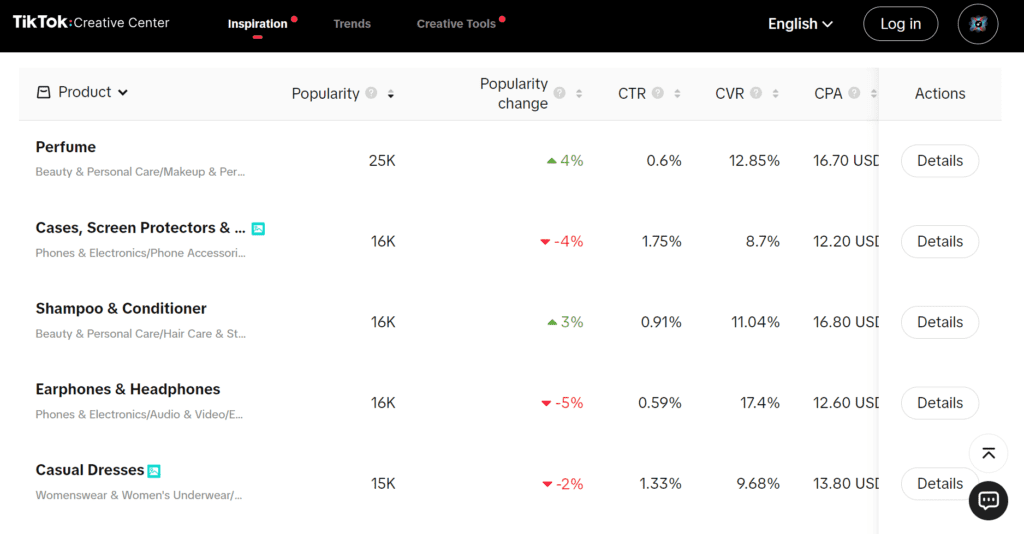Open the English language dropdown
Image resolution: width=1024 pixels, height=534 pixels.
pos(800,24)
